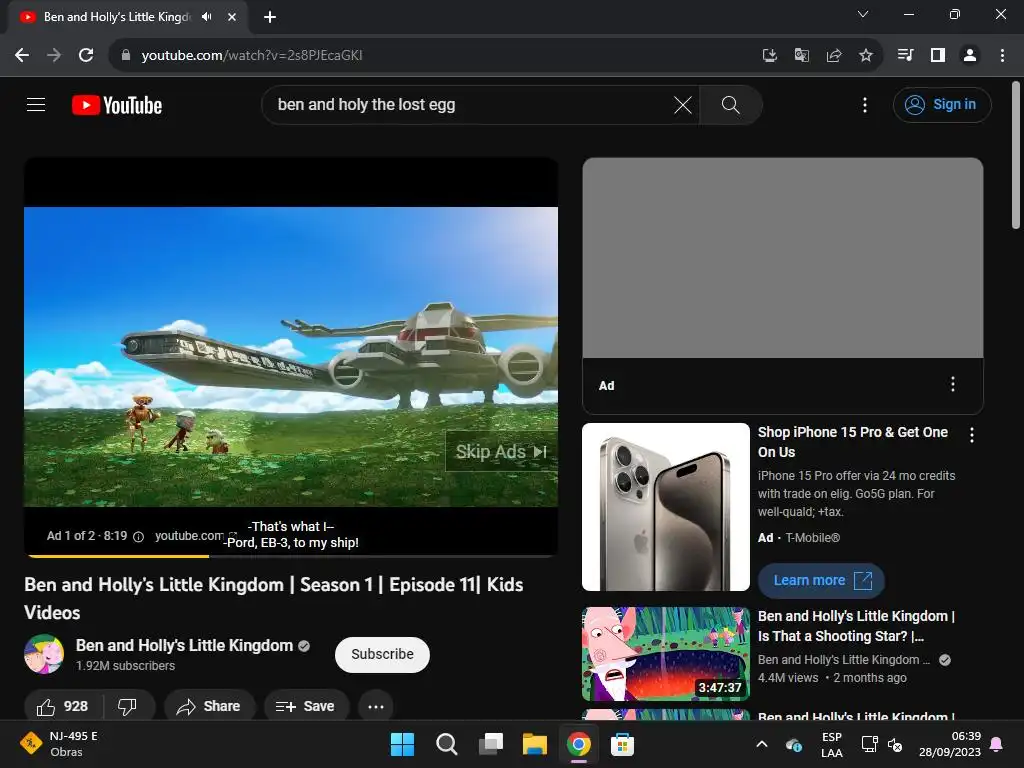Screen dimensions: 1024x768
Task: Bookmark this tab with star icon
Action: pyautogui.click(x=866, y=55)
